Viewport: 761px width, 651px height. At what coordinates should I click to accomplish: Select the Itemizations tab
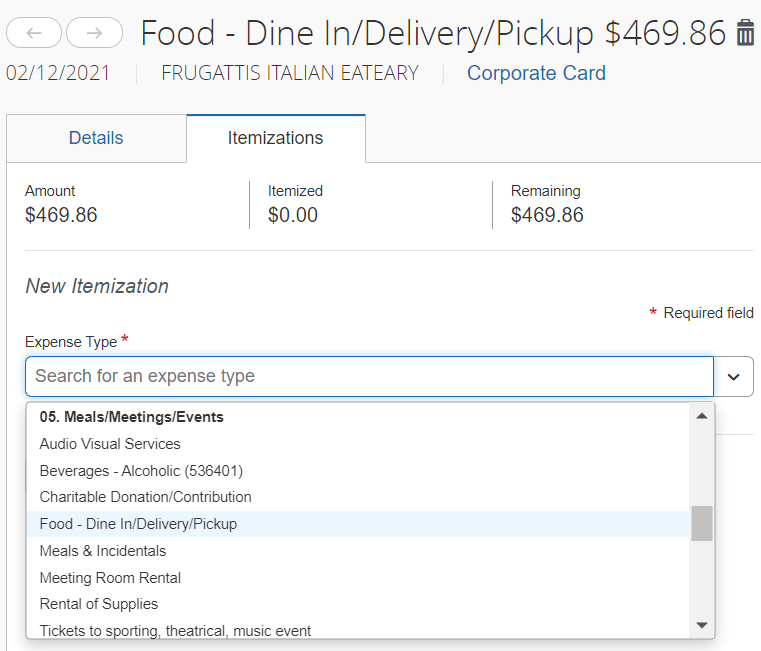275,138
